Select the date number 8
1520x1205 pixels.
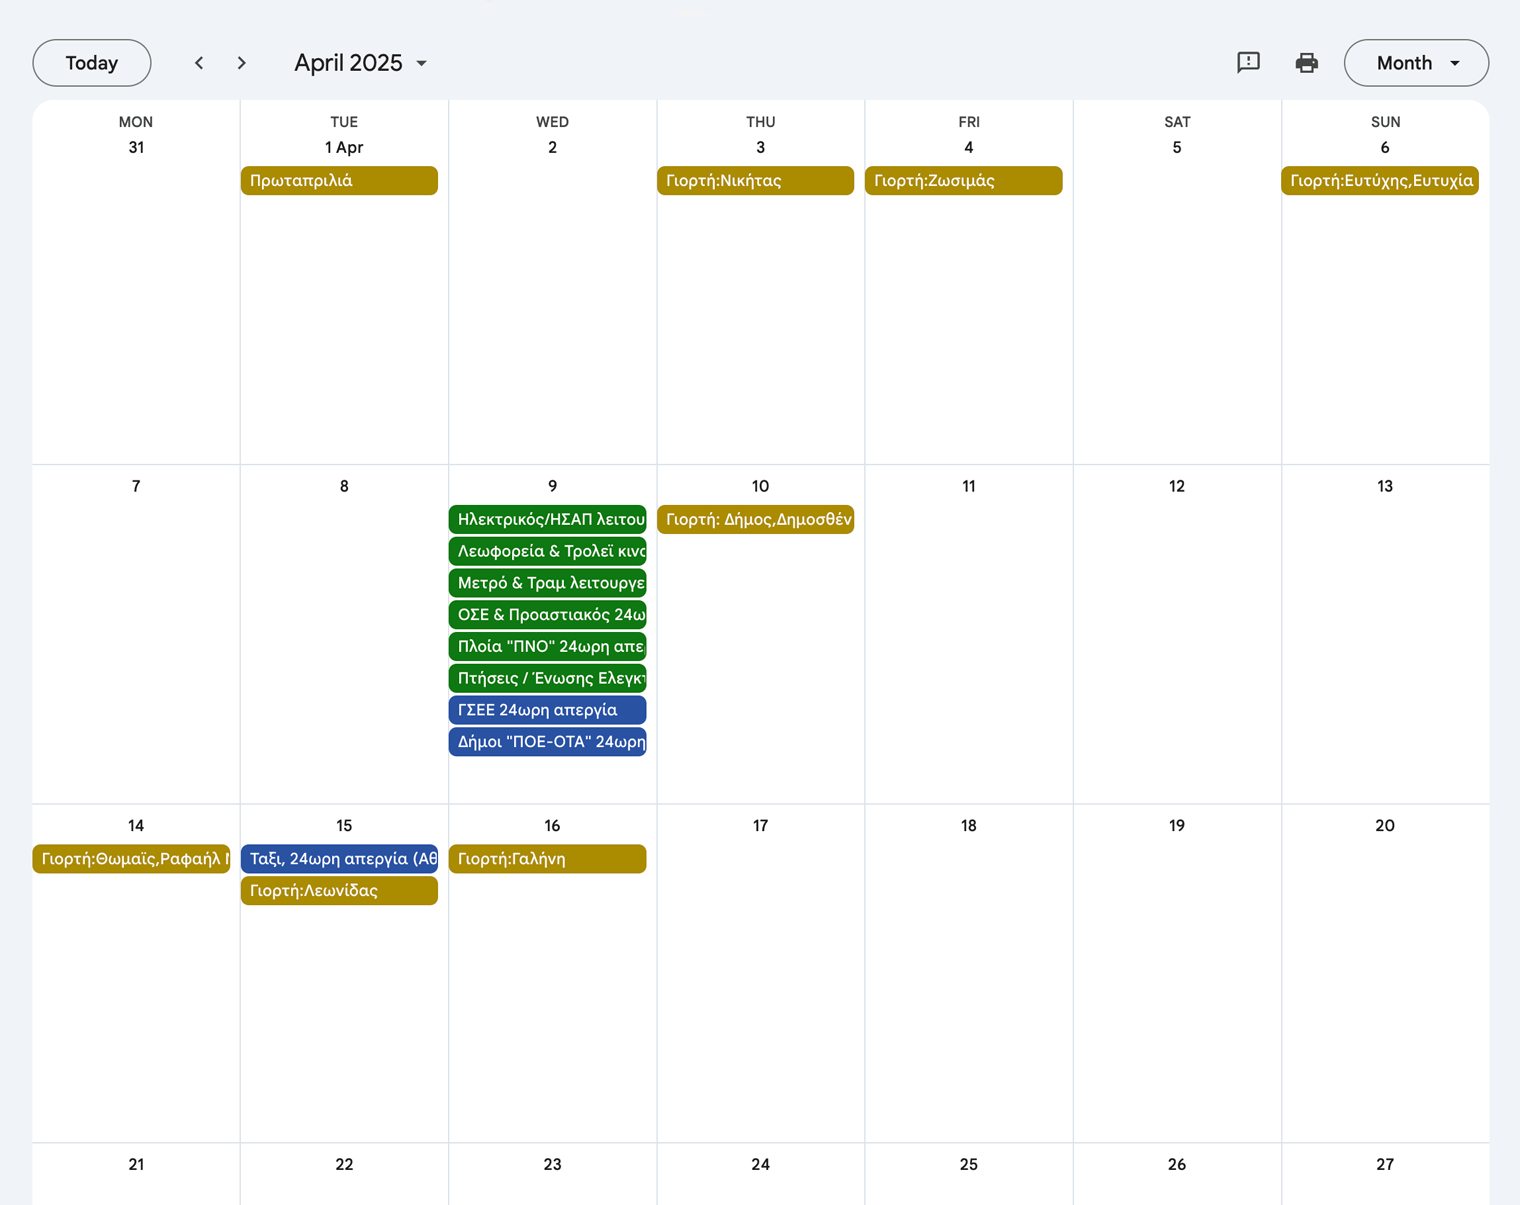coord(344,487)
